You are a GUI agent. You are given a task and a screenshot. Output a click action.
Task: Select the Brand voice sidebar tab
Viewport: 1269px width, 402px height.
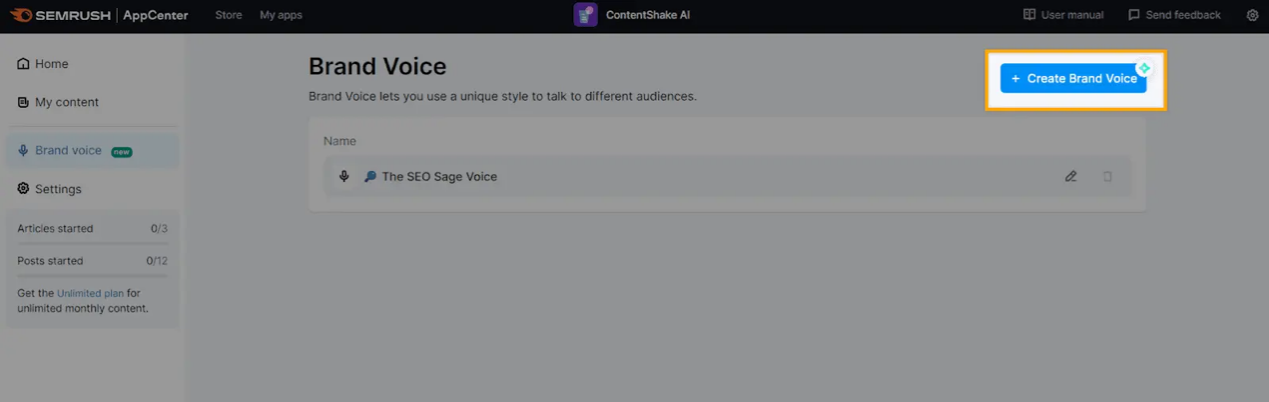[68, 150]
